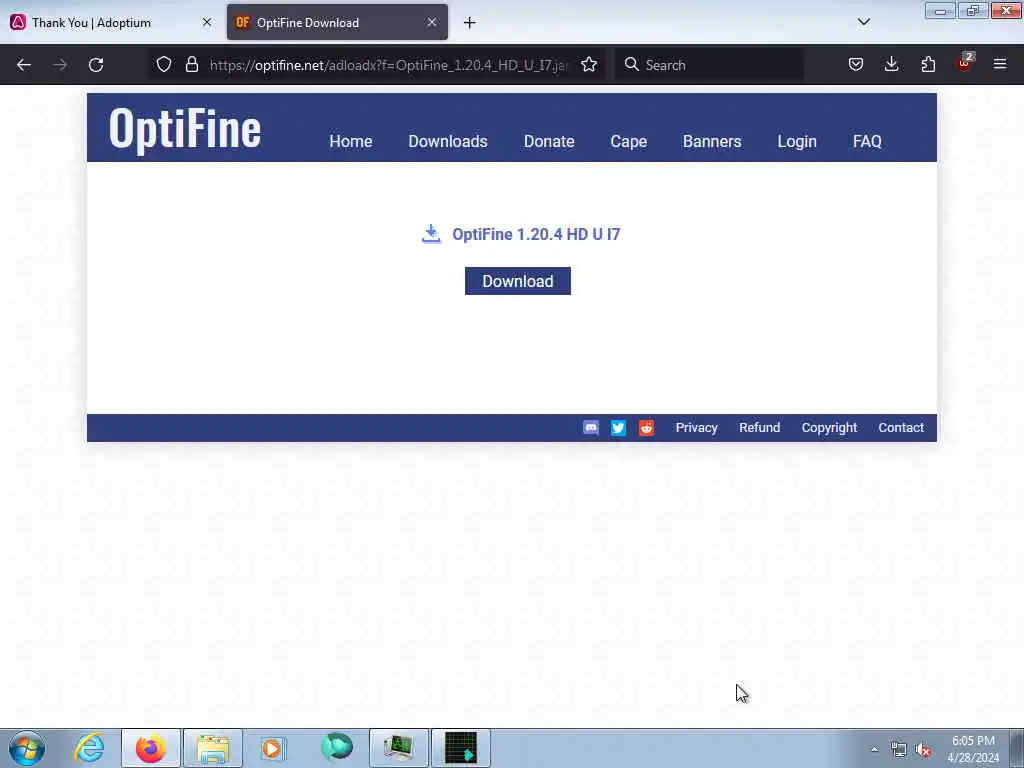
Task: Open the Login page
Action: coord(797,142)
